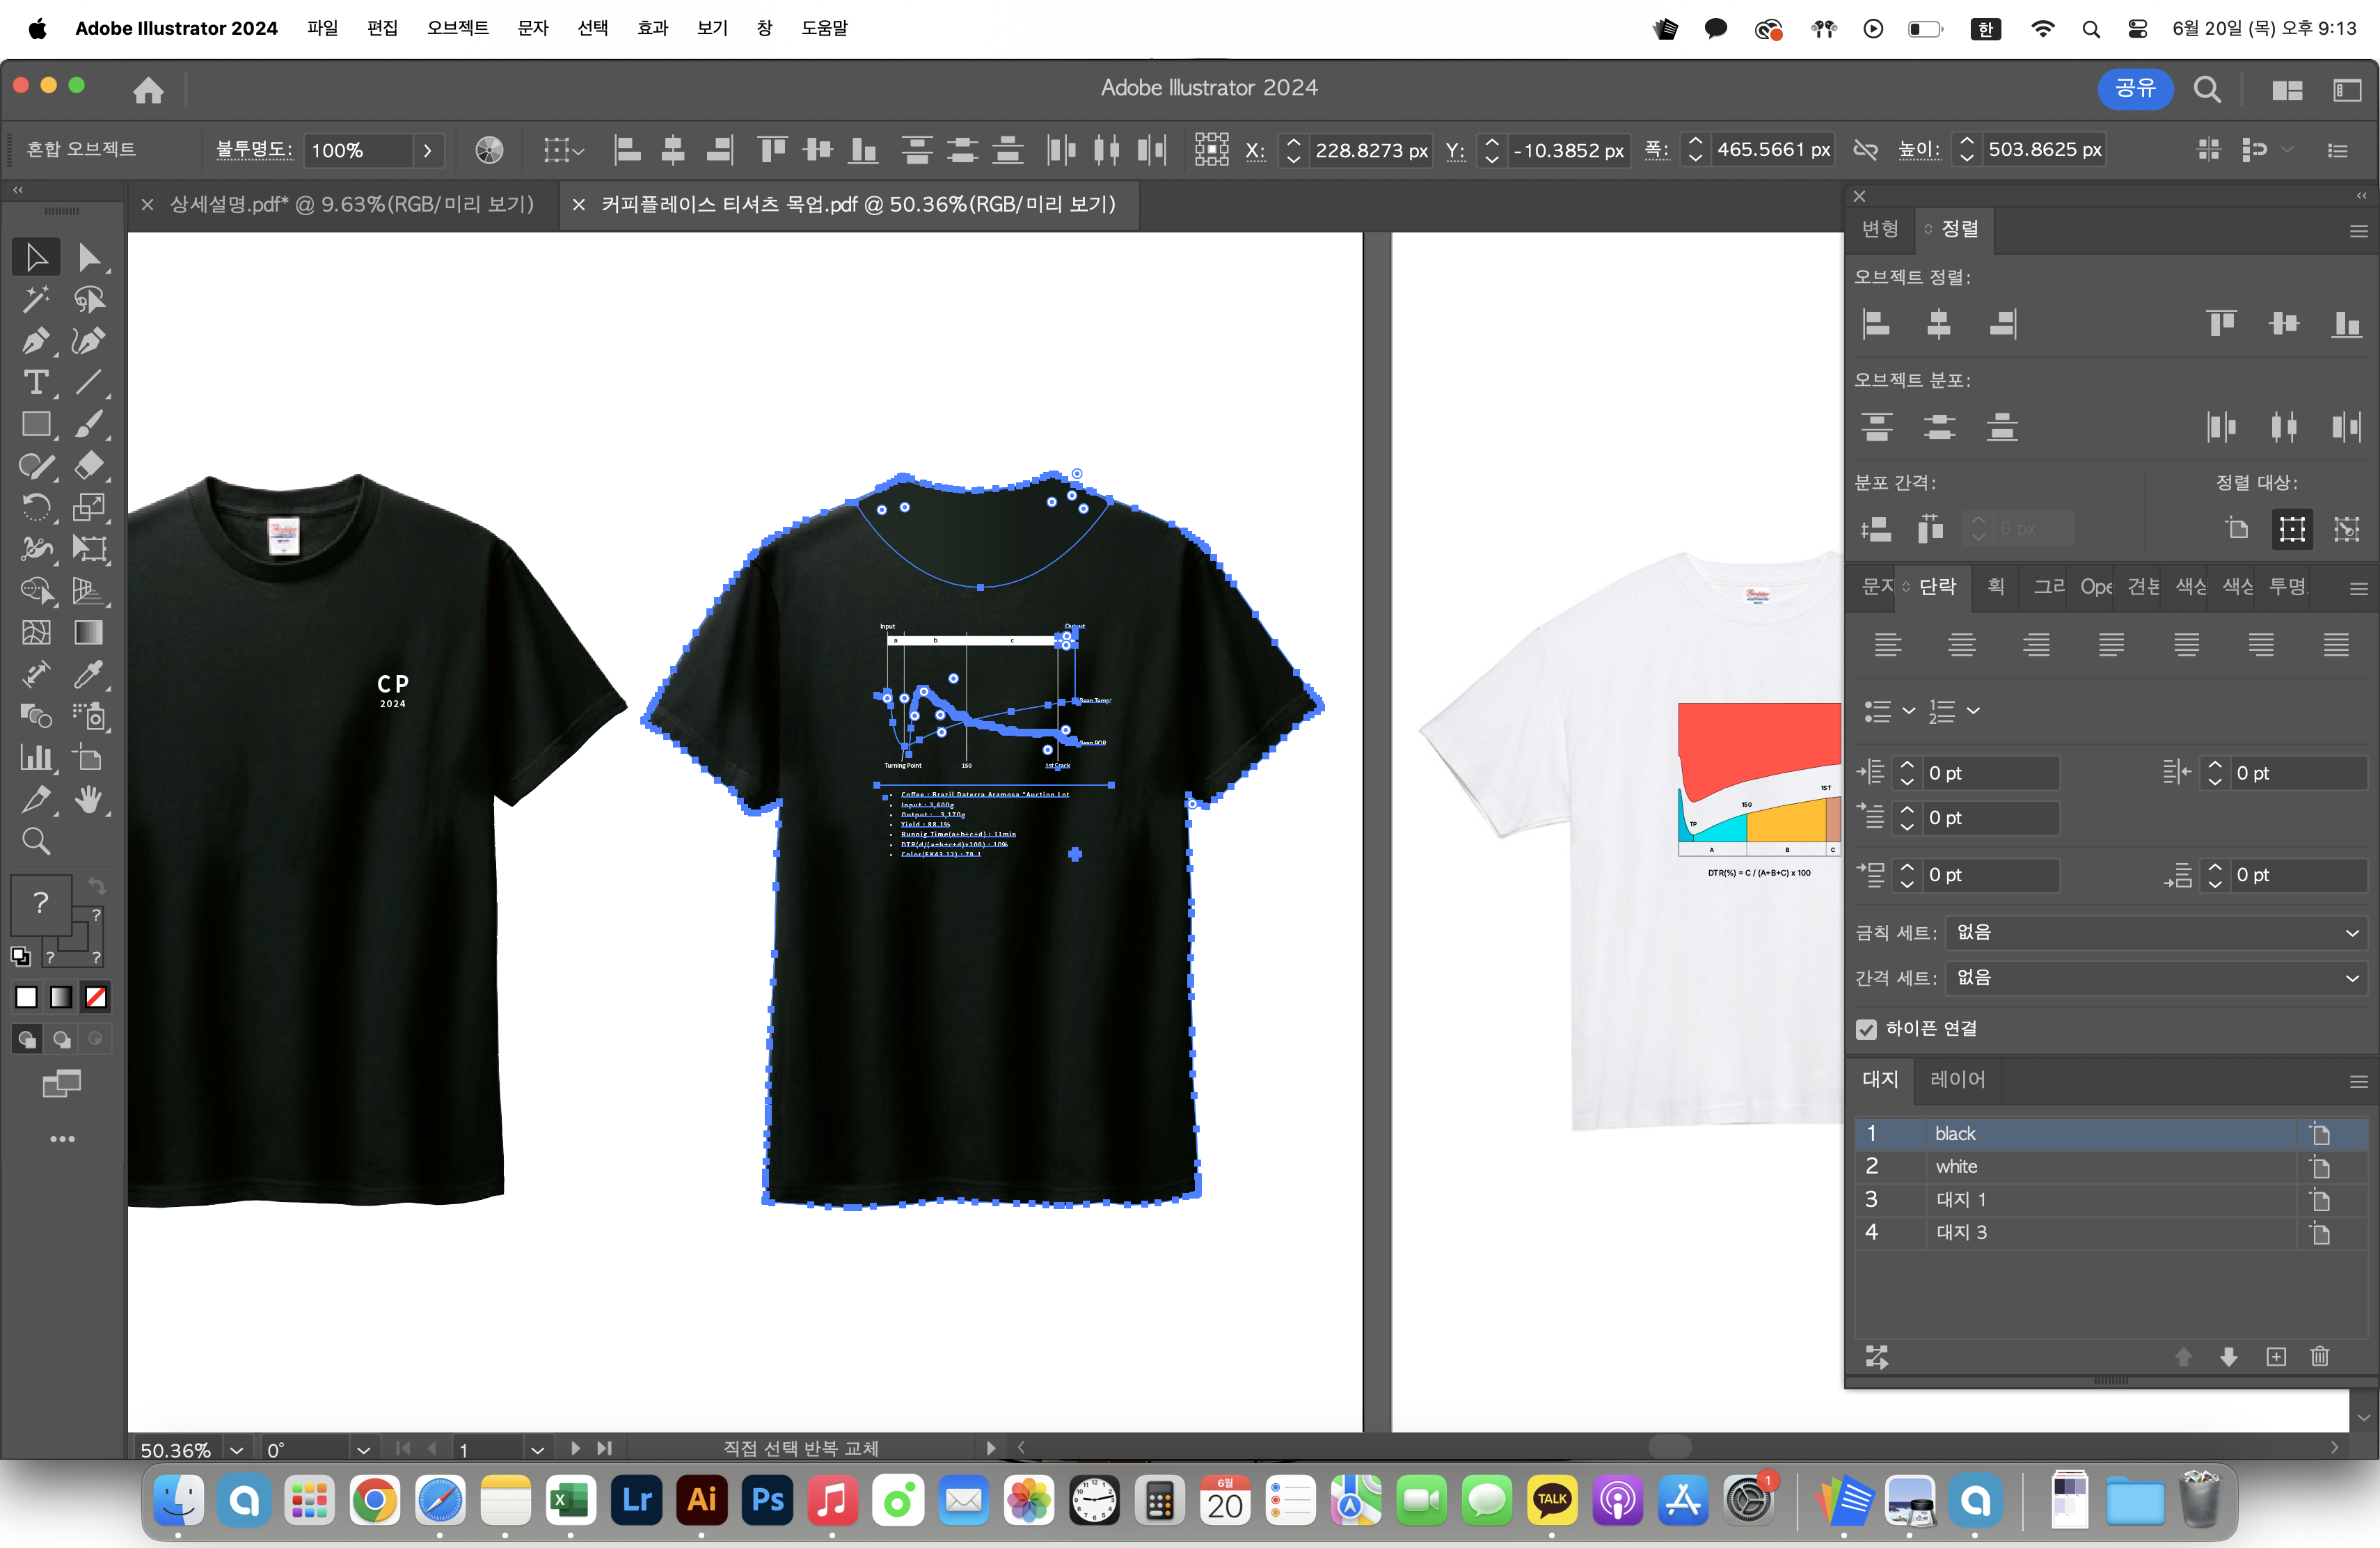The image size is (2380, 1548).
Task: Reset to default fill and stroke
Action: coord(20,956)
